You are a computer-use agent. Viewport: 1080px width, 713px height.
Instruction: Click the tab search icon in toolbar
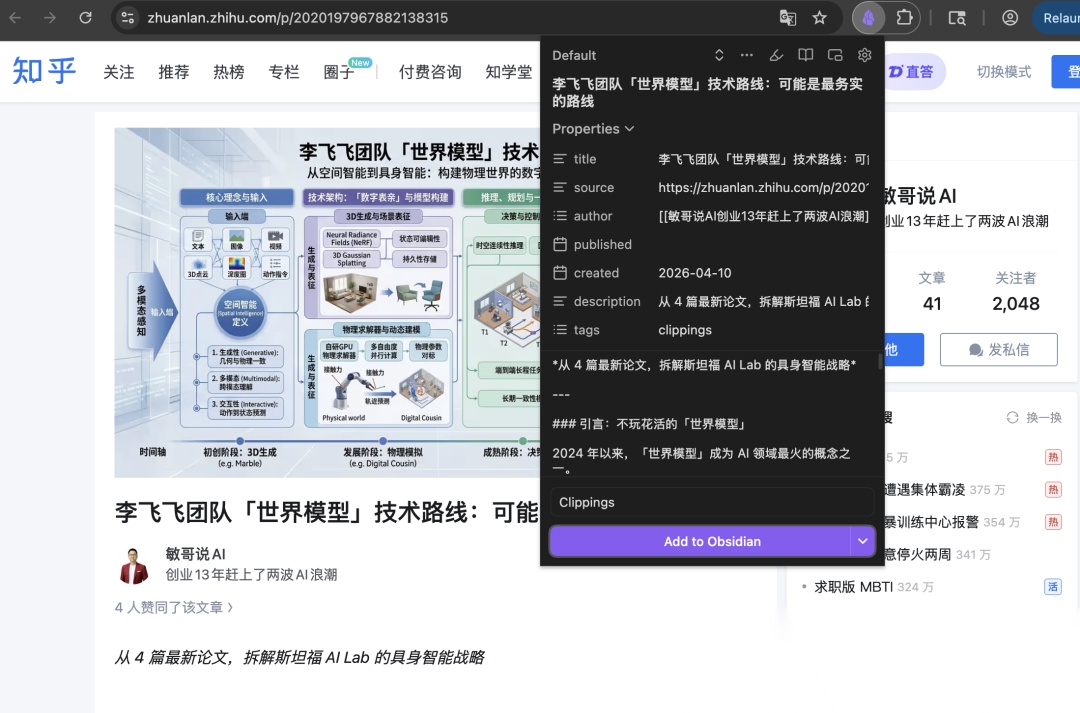[x=957, y=18]
